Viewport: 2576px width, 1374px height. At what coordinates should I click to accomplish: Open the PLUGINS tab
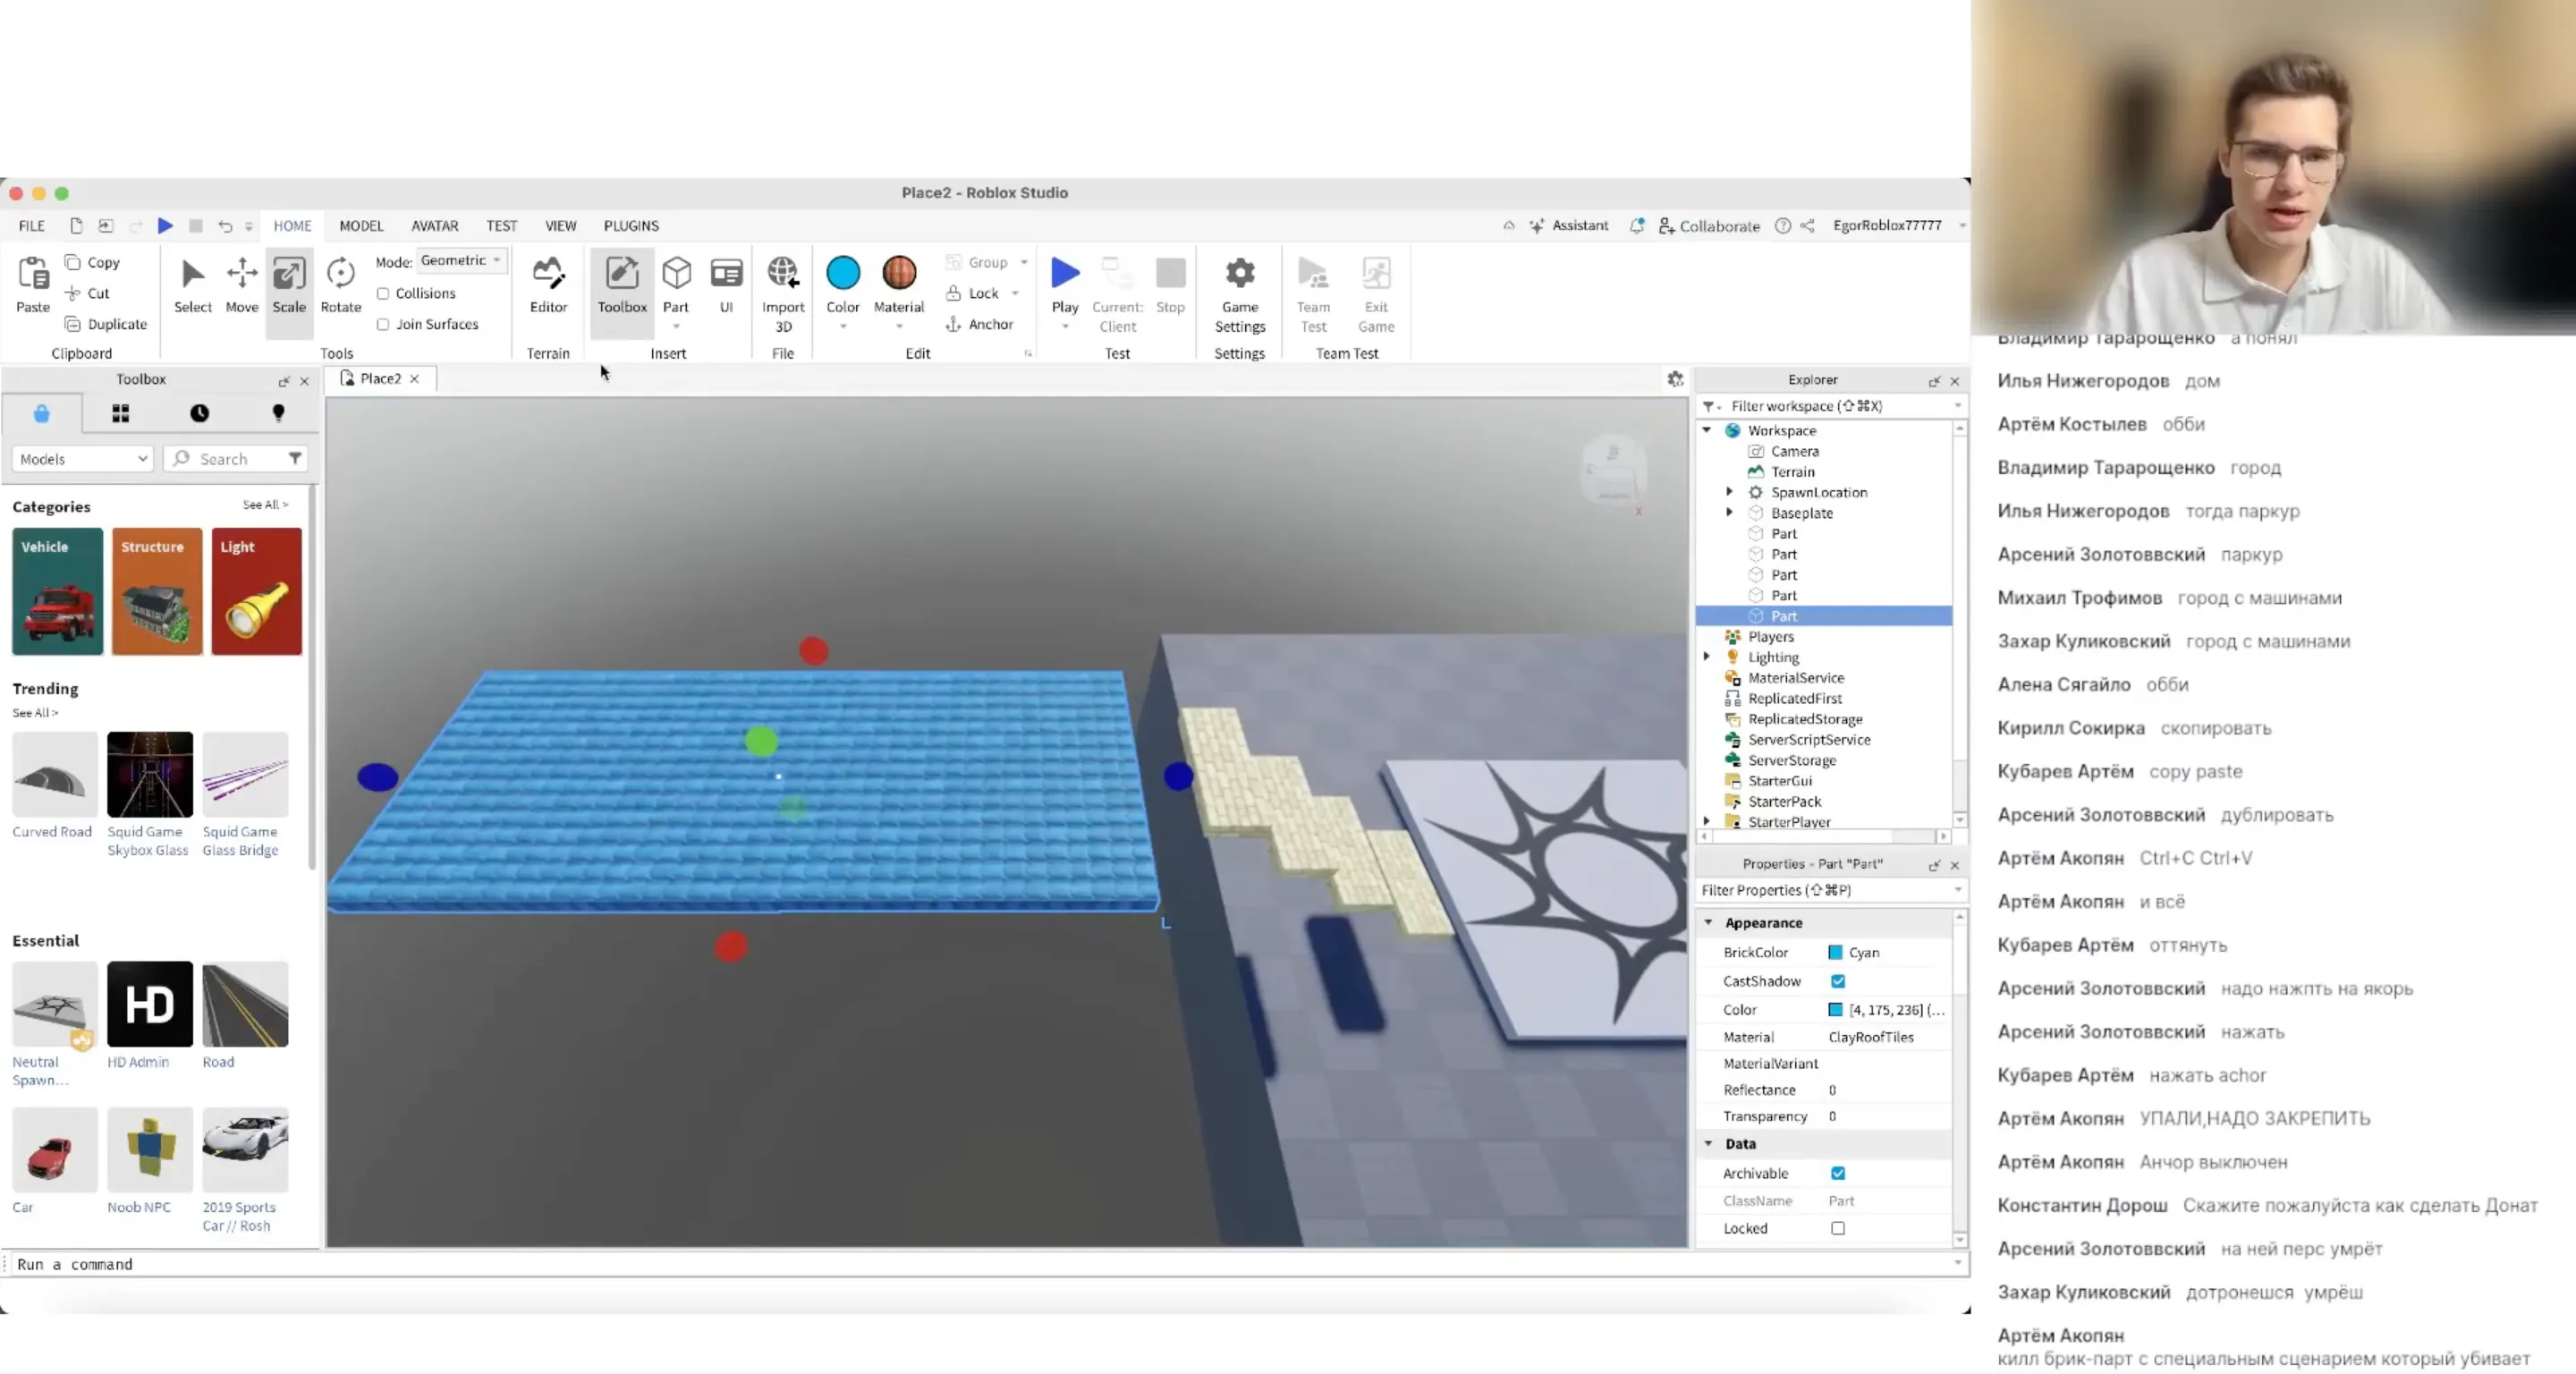pos(631,226)
